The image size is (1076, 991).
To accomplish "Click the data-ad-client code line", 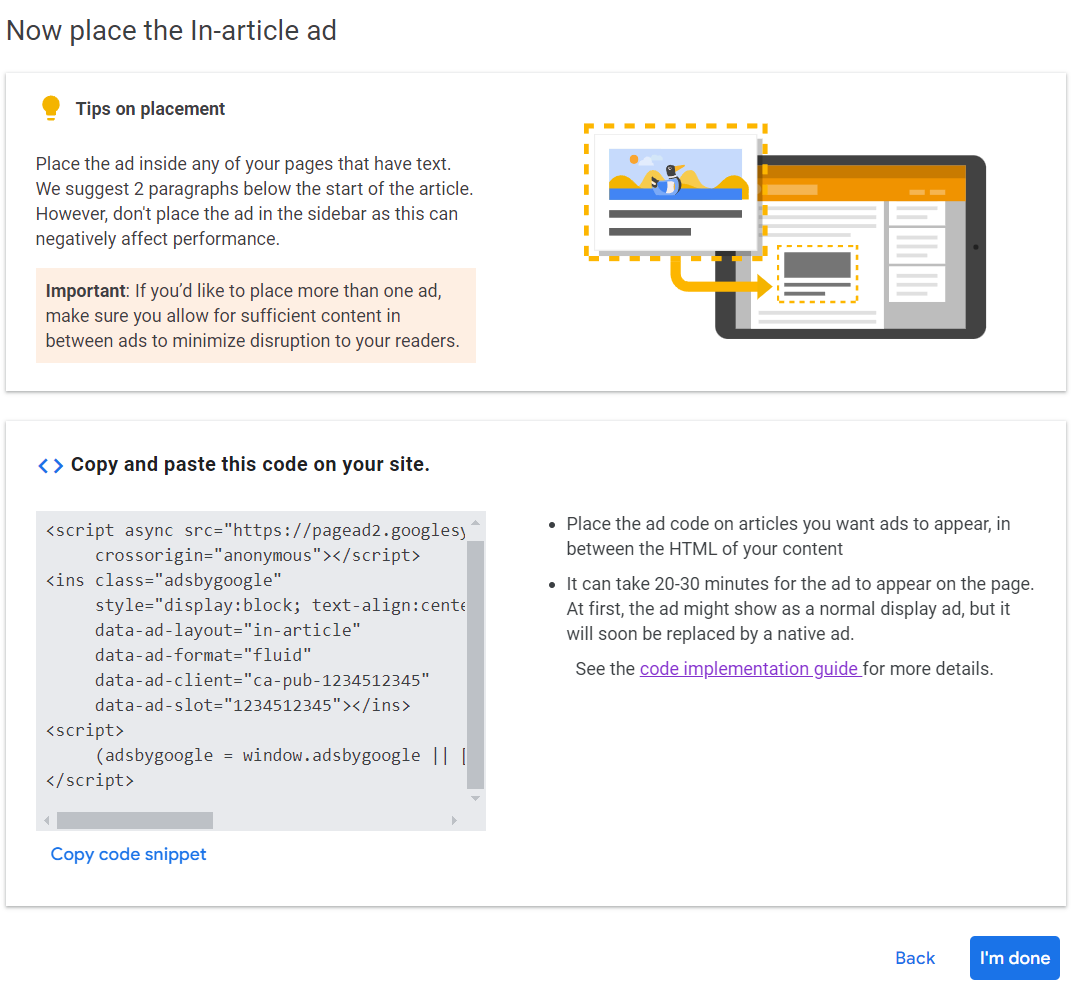I will click(262, 680).
